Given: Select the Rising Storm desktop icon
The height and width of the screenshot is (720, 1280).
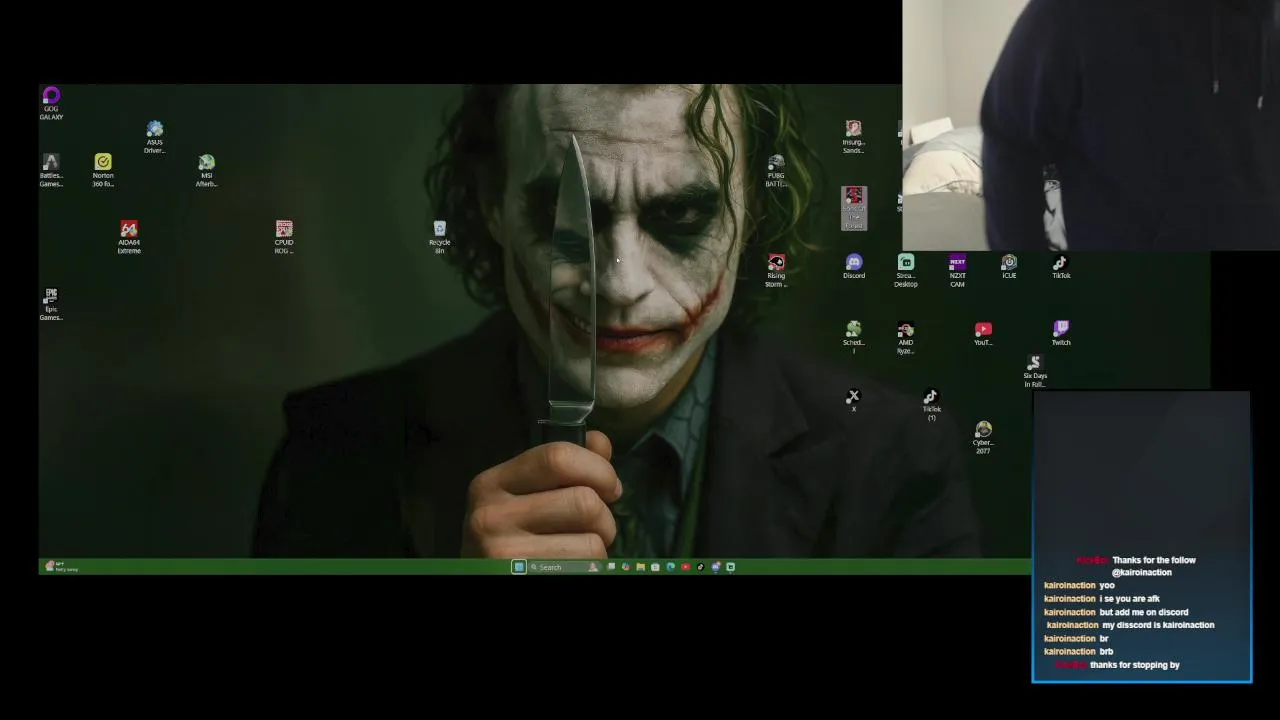Looking at the screenshot, I should (x=776, y=270).
